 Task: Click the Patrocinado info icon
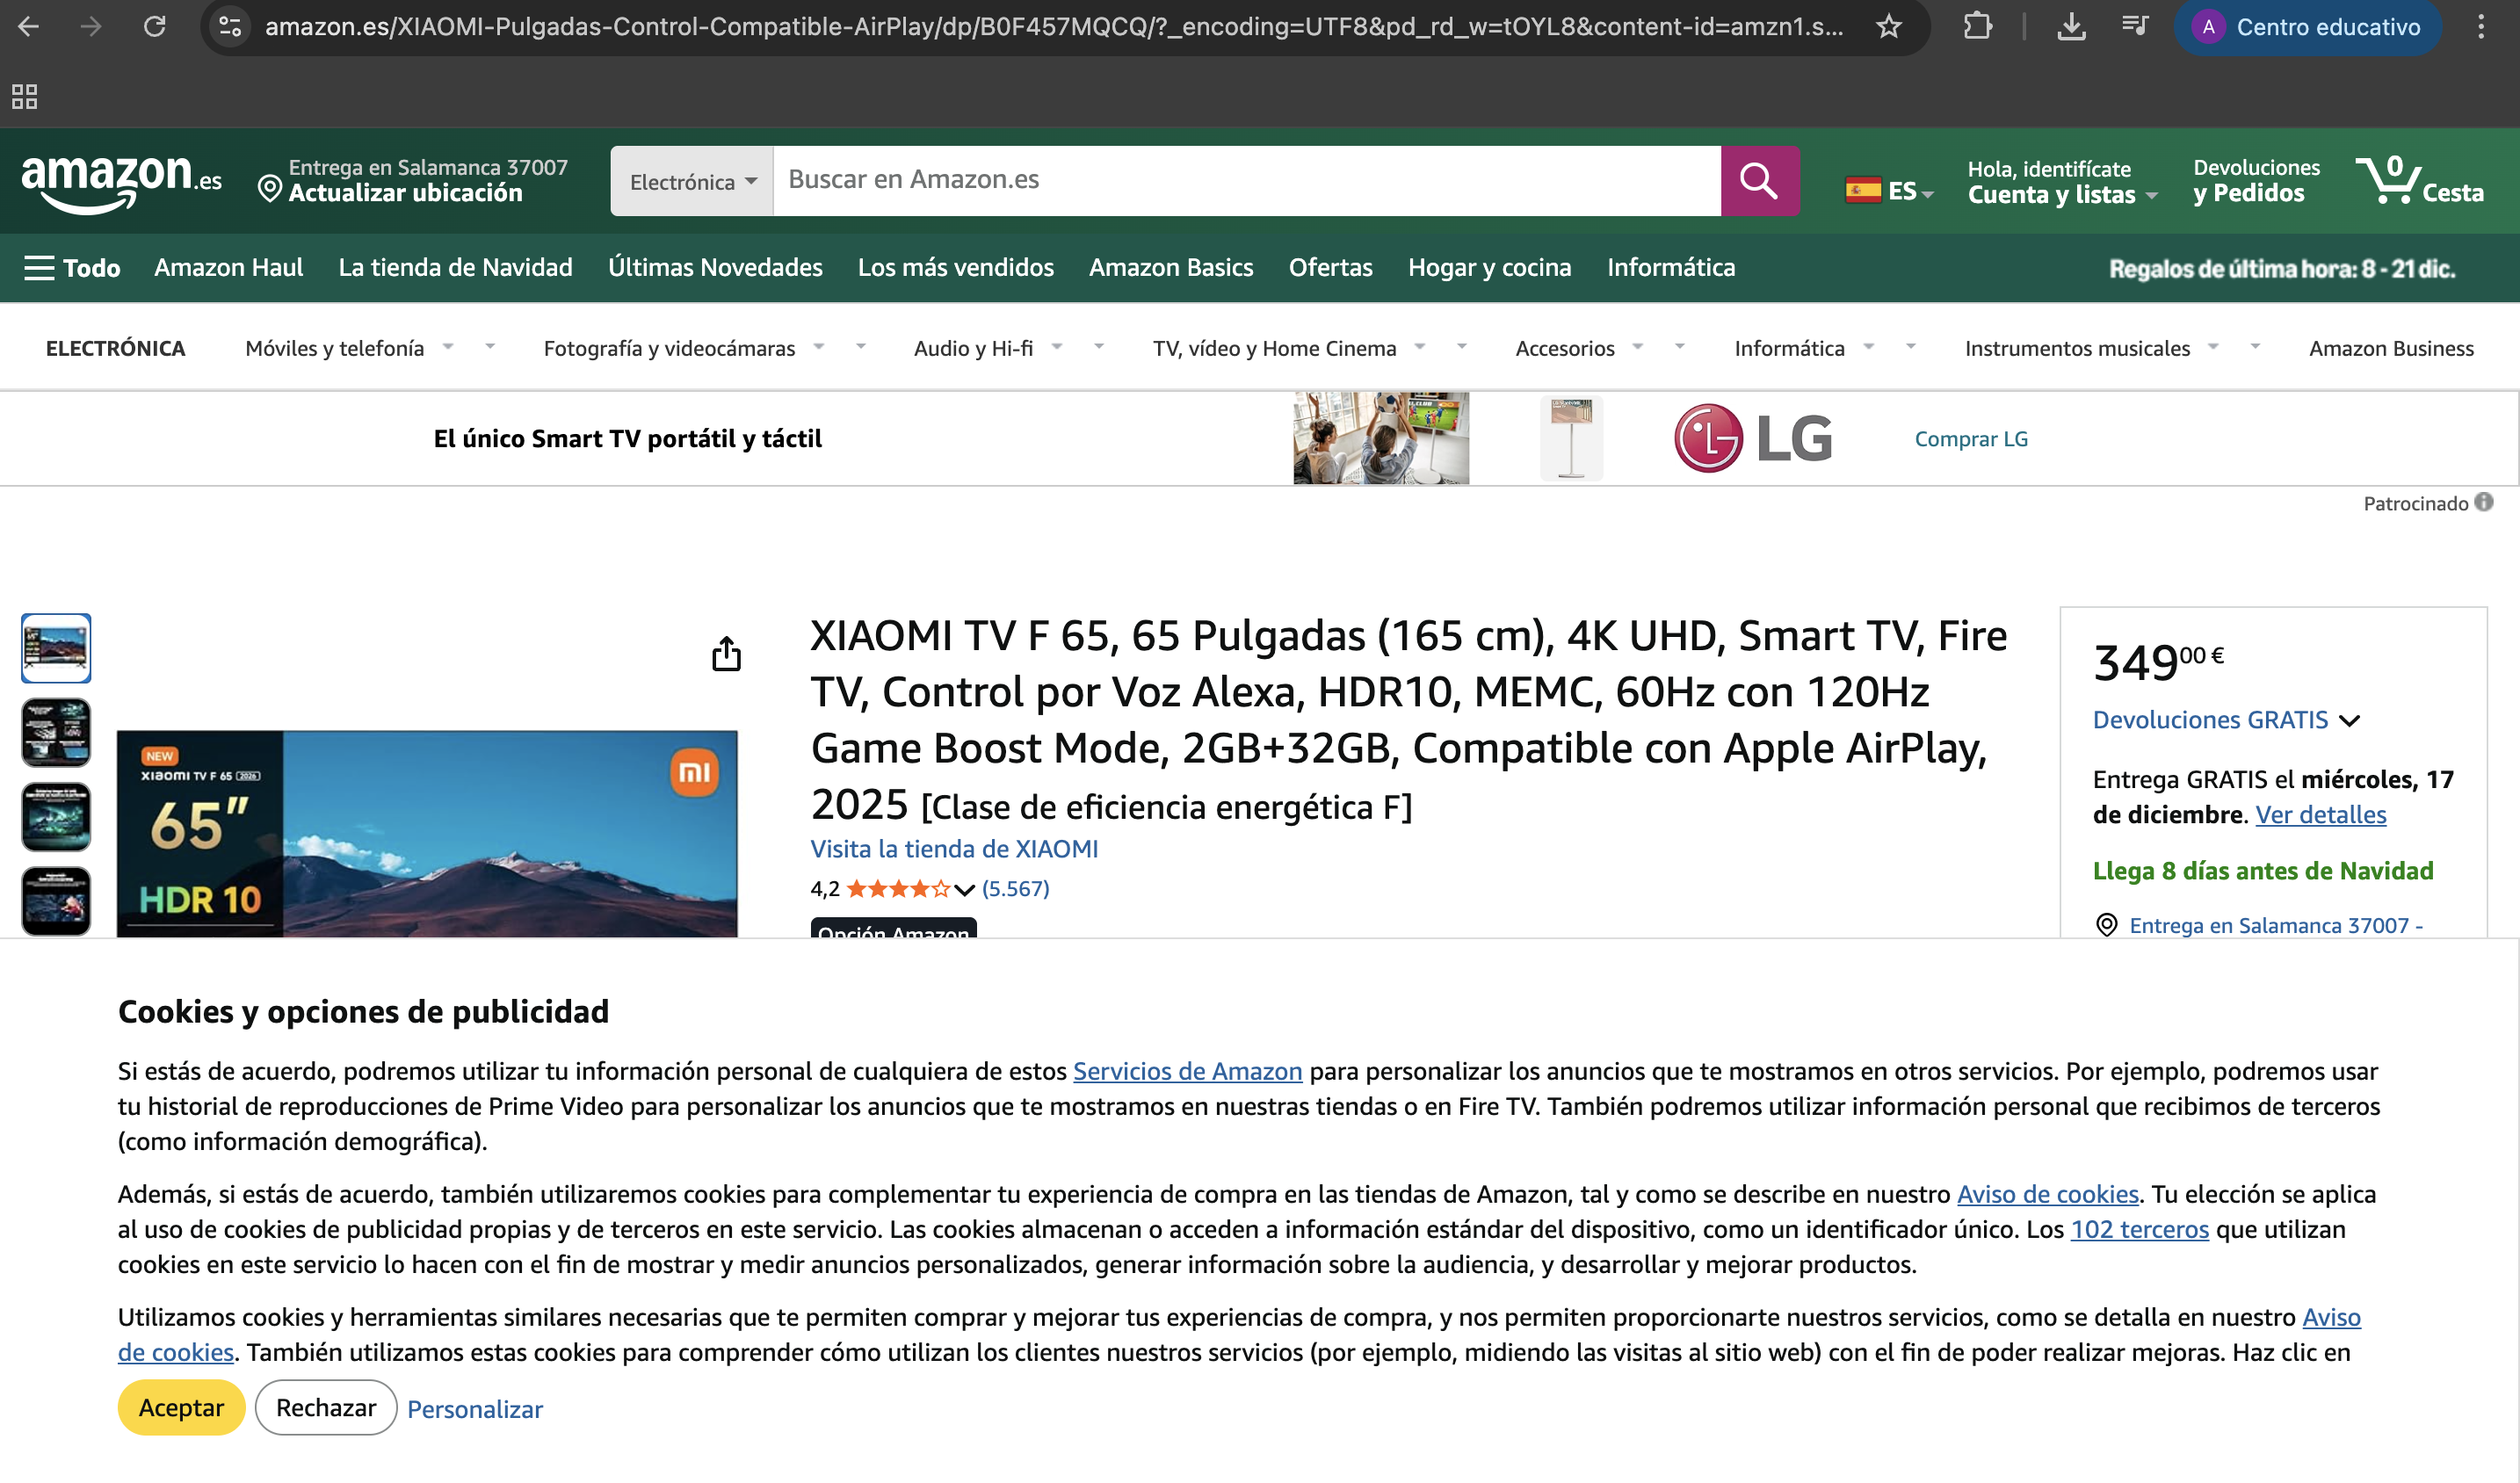pos(2484,502)
